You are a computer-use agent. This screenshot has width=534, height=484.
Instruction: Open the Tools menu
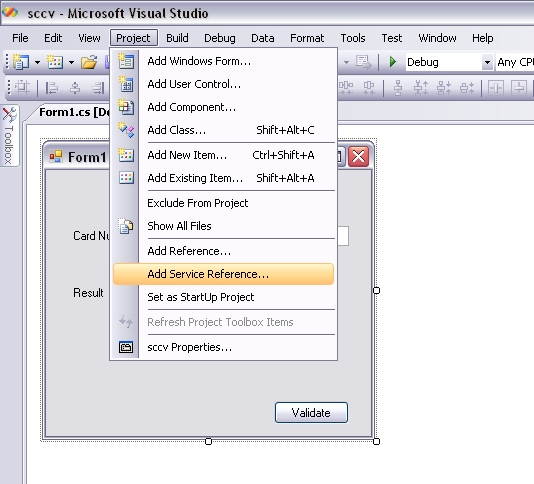(x=353, y=38)
